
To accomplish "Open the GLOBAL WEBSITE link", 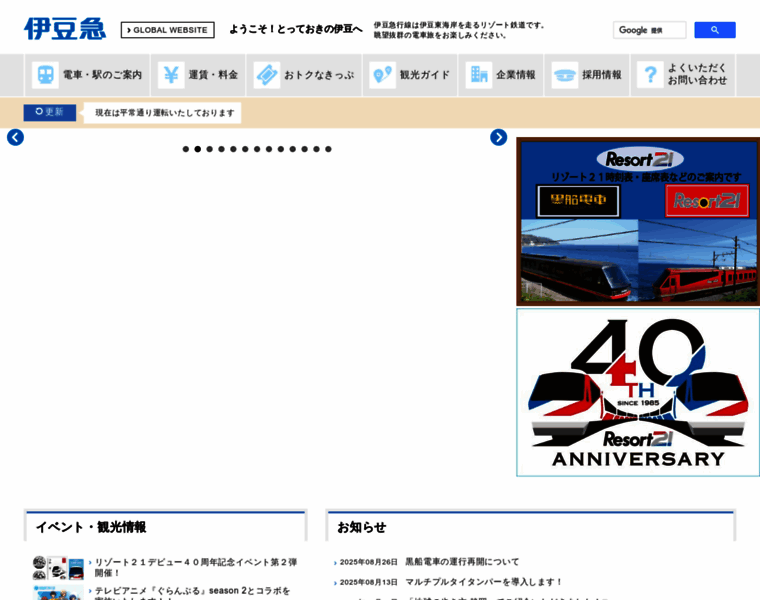I will 168,30.
